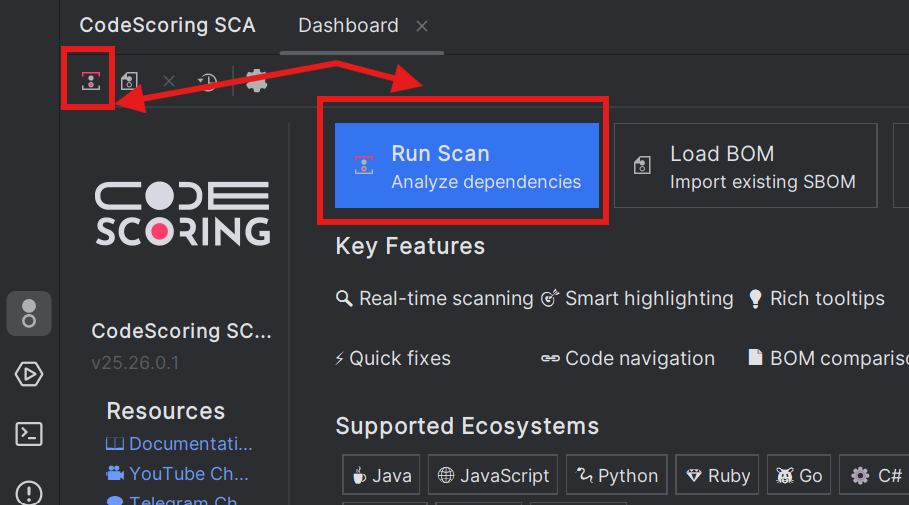Switch to the Dashboard tab
This screenshot has width=909, height=505.
point(348,26)
